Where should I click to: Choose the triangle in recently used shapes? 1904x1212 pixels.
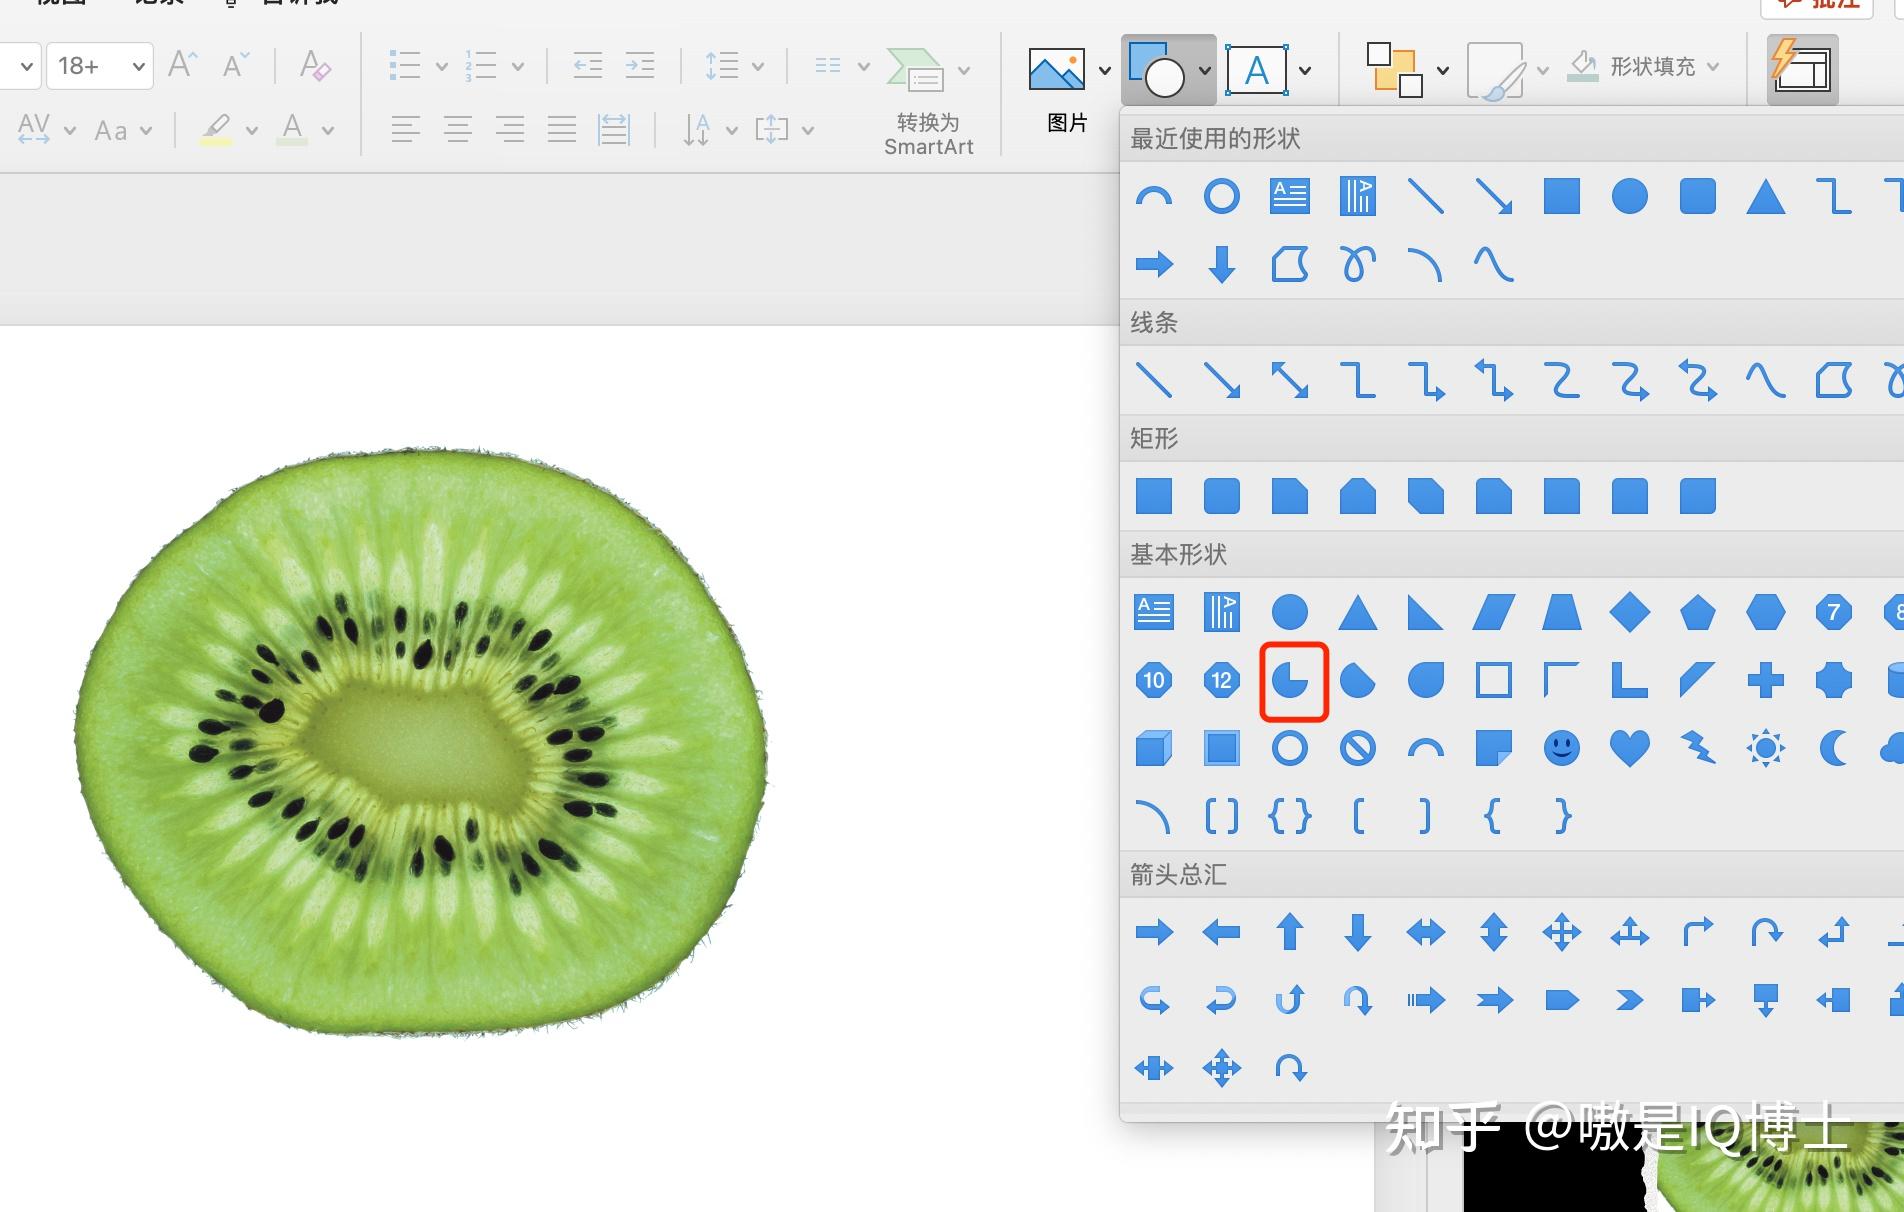coord(1766,196)
